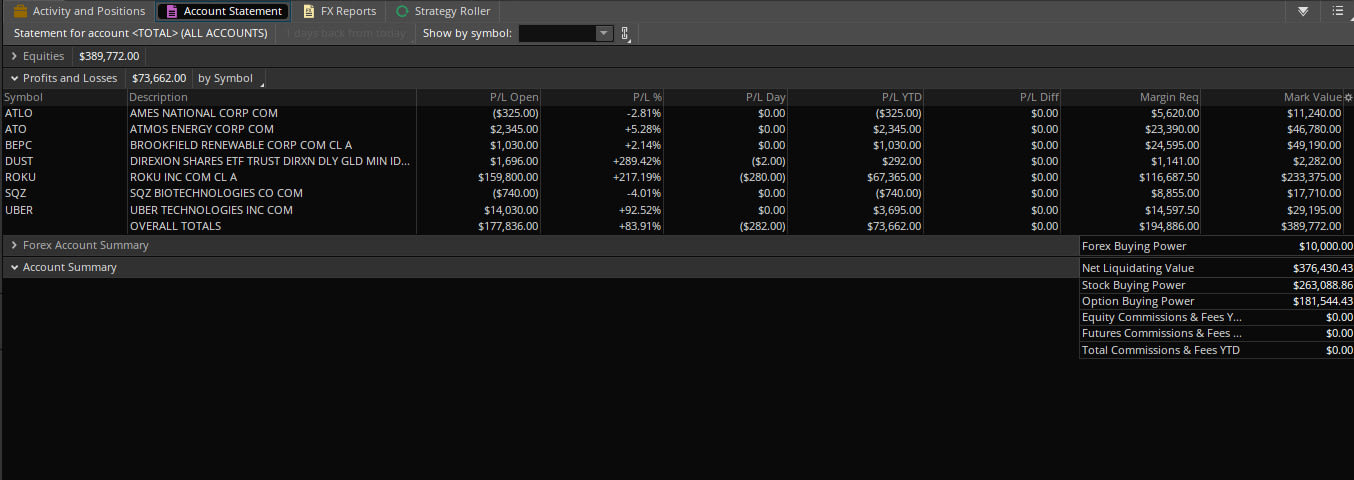Open the 'by Symbol' grouping dropdown
This screenshot has width=1354, height=480.
coord(230,78)
